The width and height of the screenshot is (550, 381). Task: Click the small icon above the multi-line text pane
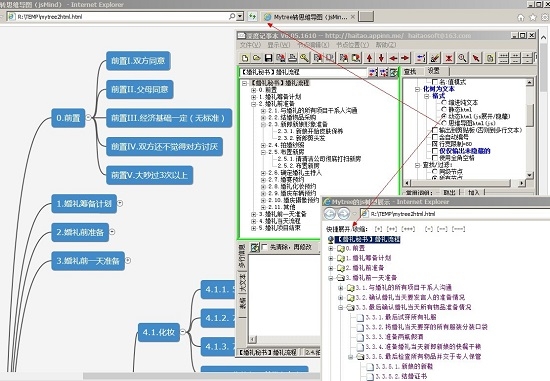[x=255, y=247]
